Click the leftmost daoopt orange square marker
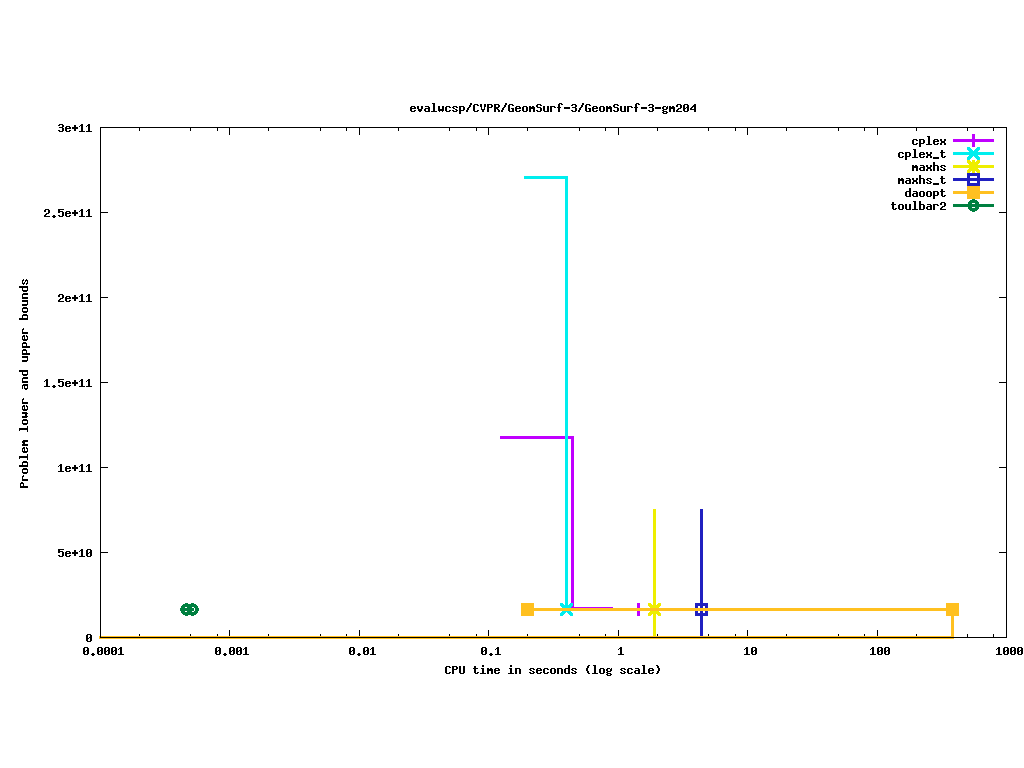1024x768 pixels. coord(527,609)
